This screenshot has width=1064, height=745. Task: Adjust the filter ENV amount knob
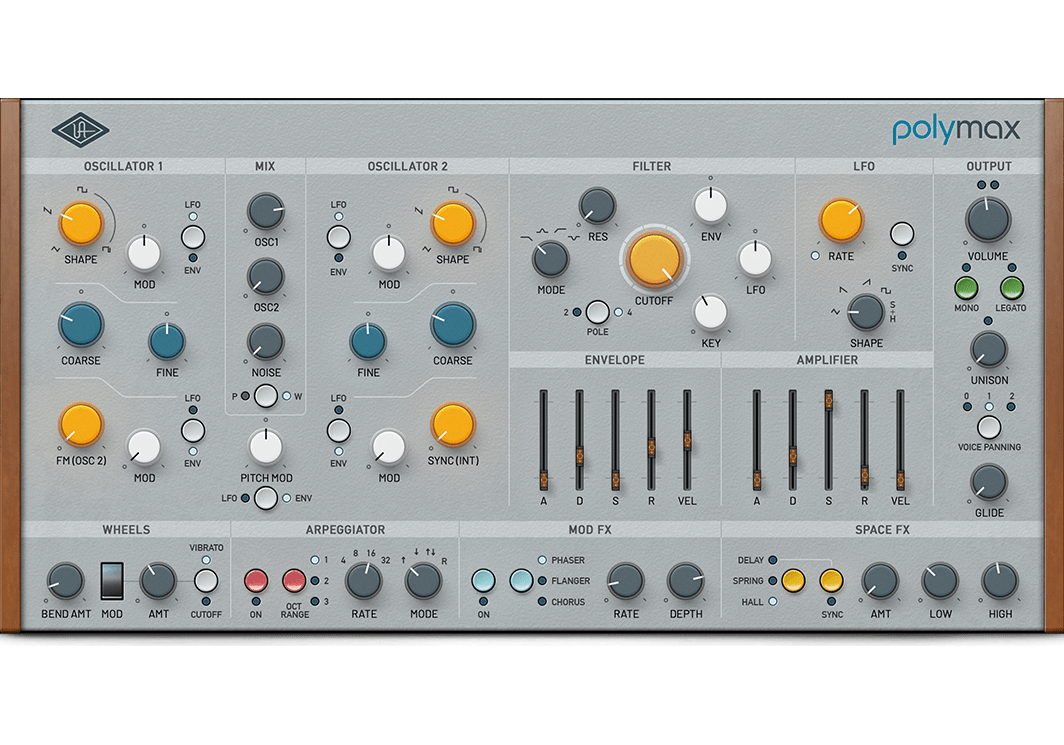[x=710, y=206]
